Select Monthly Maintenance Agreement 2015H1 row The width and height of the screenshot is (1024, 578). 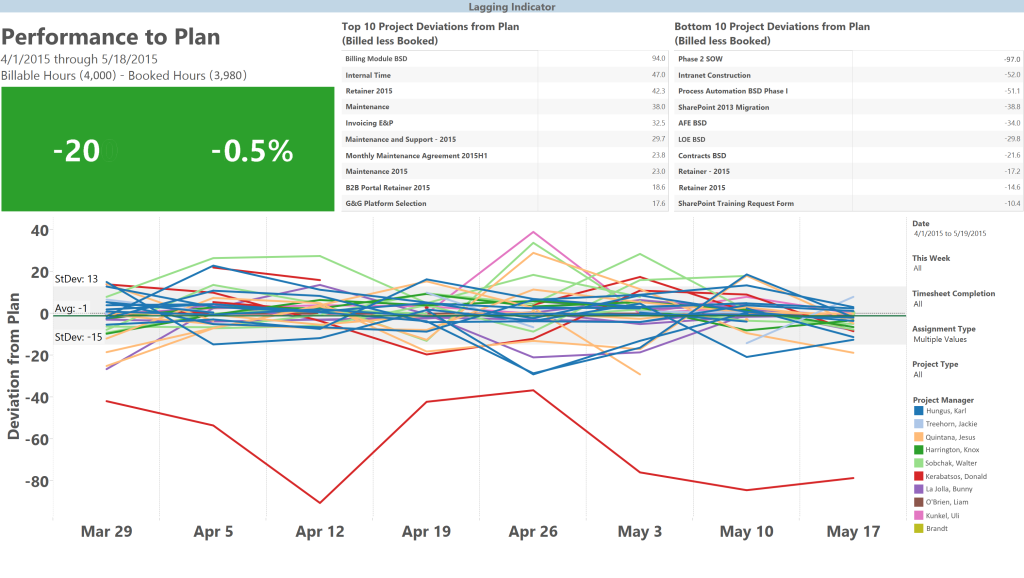(505, 155)
